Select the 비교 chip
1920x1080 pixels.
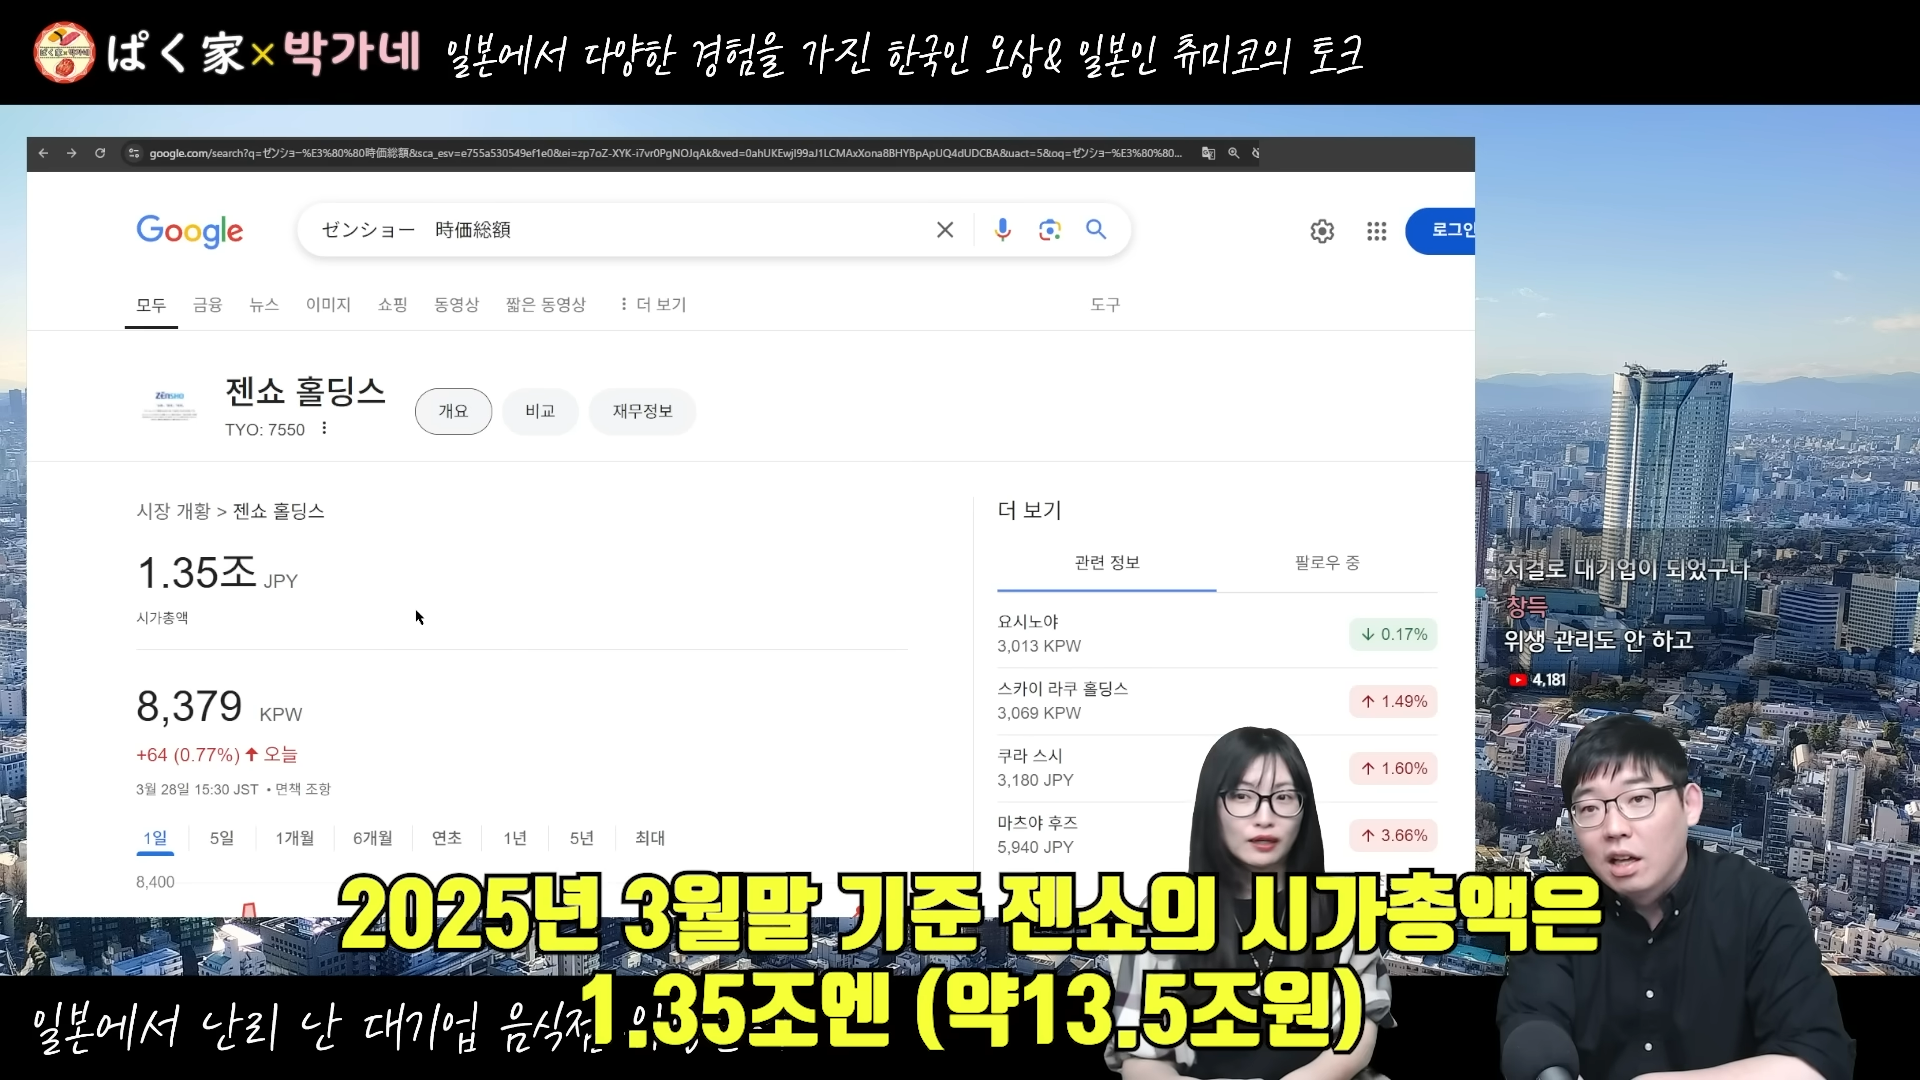point(540,411)
